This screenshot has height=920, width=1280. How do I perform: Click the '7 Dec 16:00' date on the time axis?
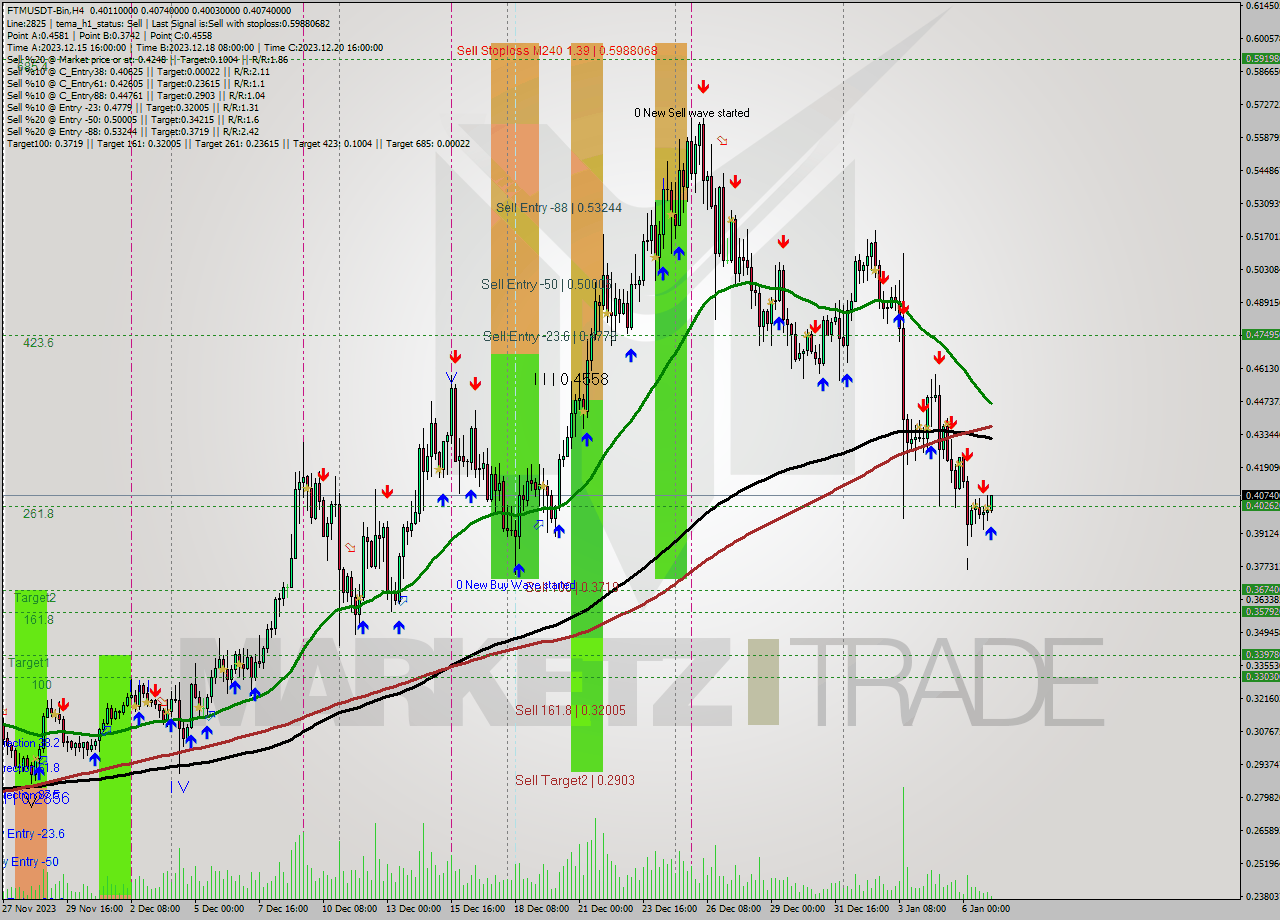(282, 909)
